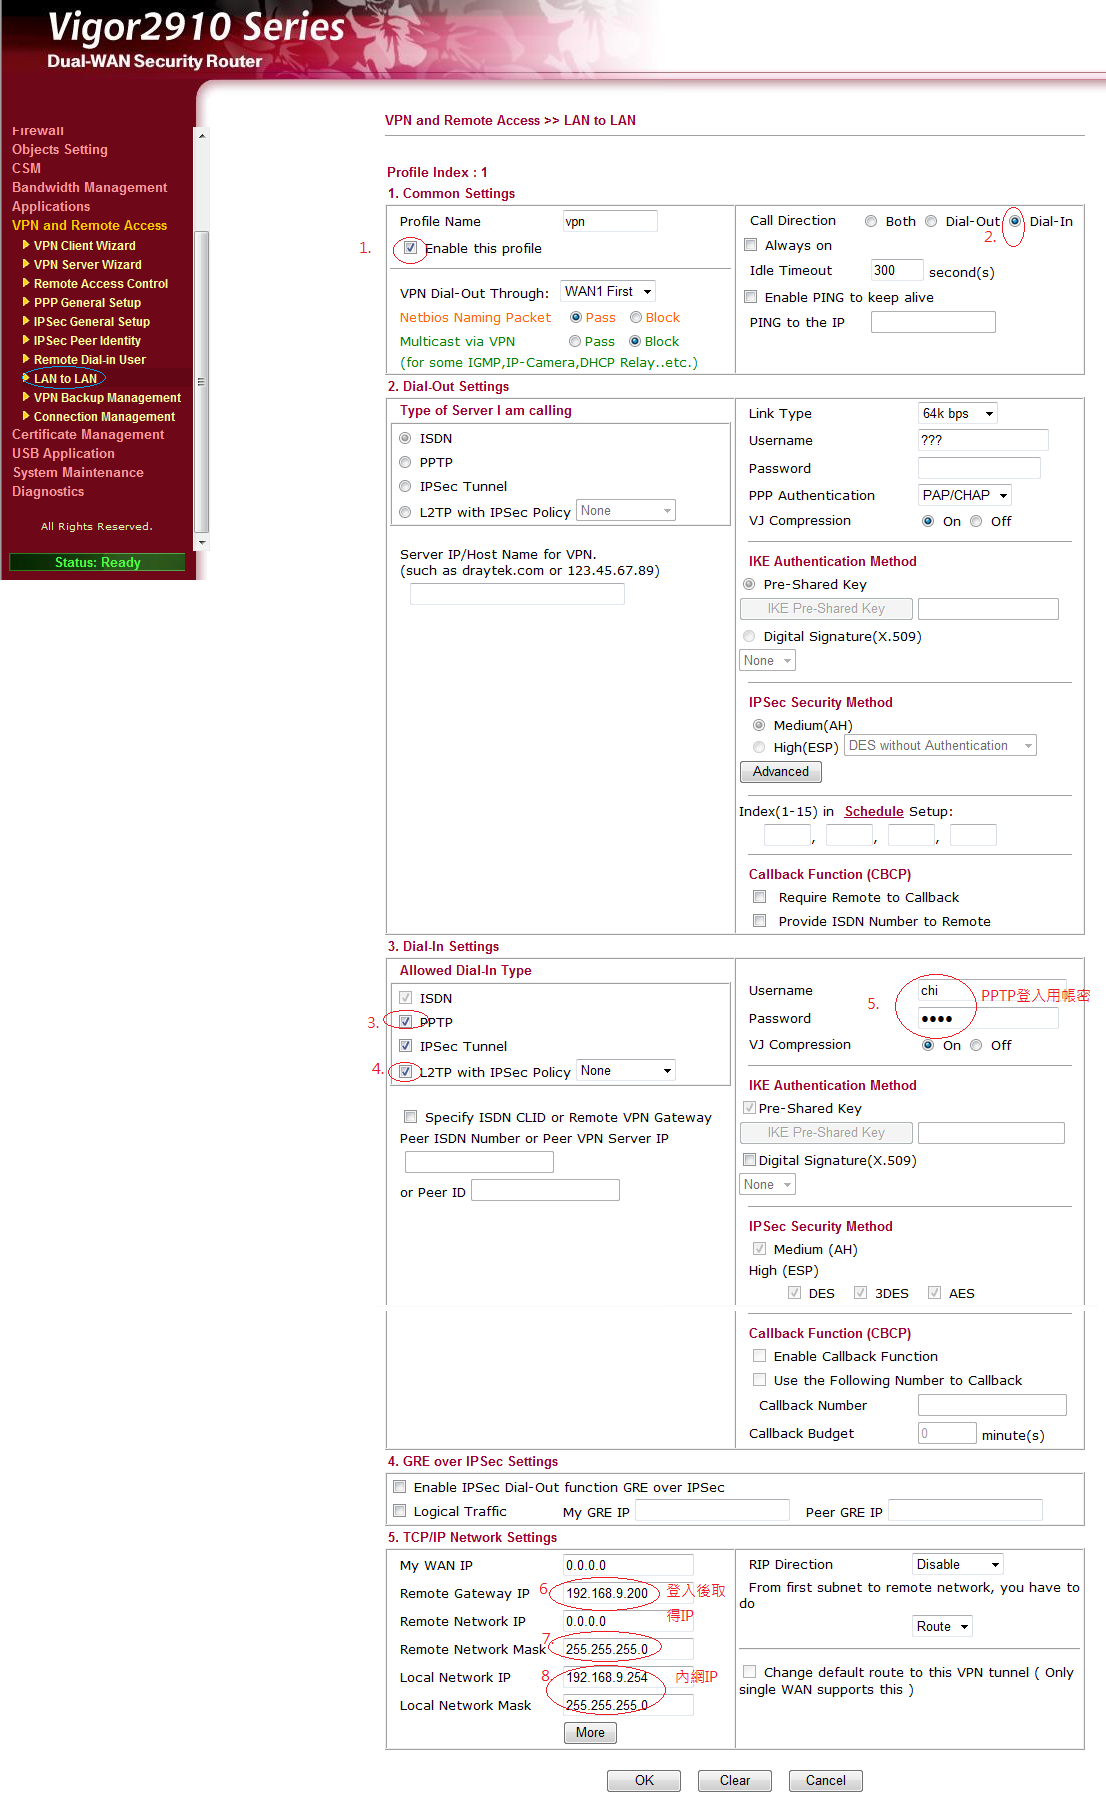Open Dial-In Digital Signature None dropdown
1106x1807 pixels.
pos(767,1185)
